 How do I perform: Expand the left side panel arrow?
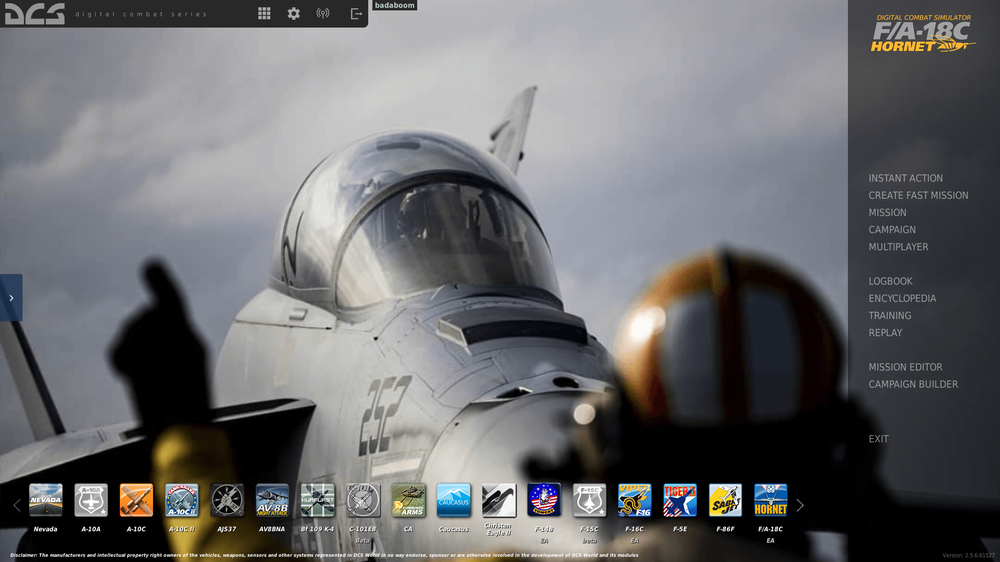[x=11, y=298]
